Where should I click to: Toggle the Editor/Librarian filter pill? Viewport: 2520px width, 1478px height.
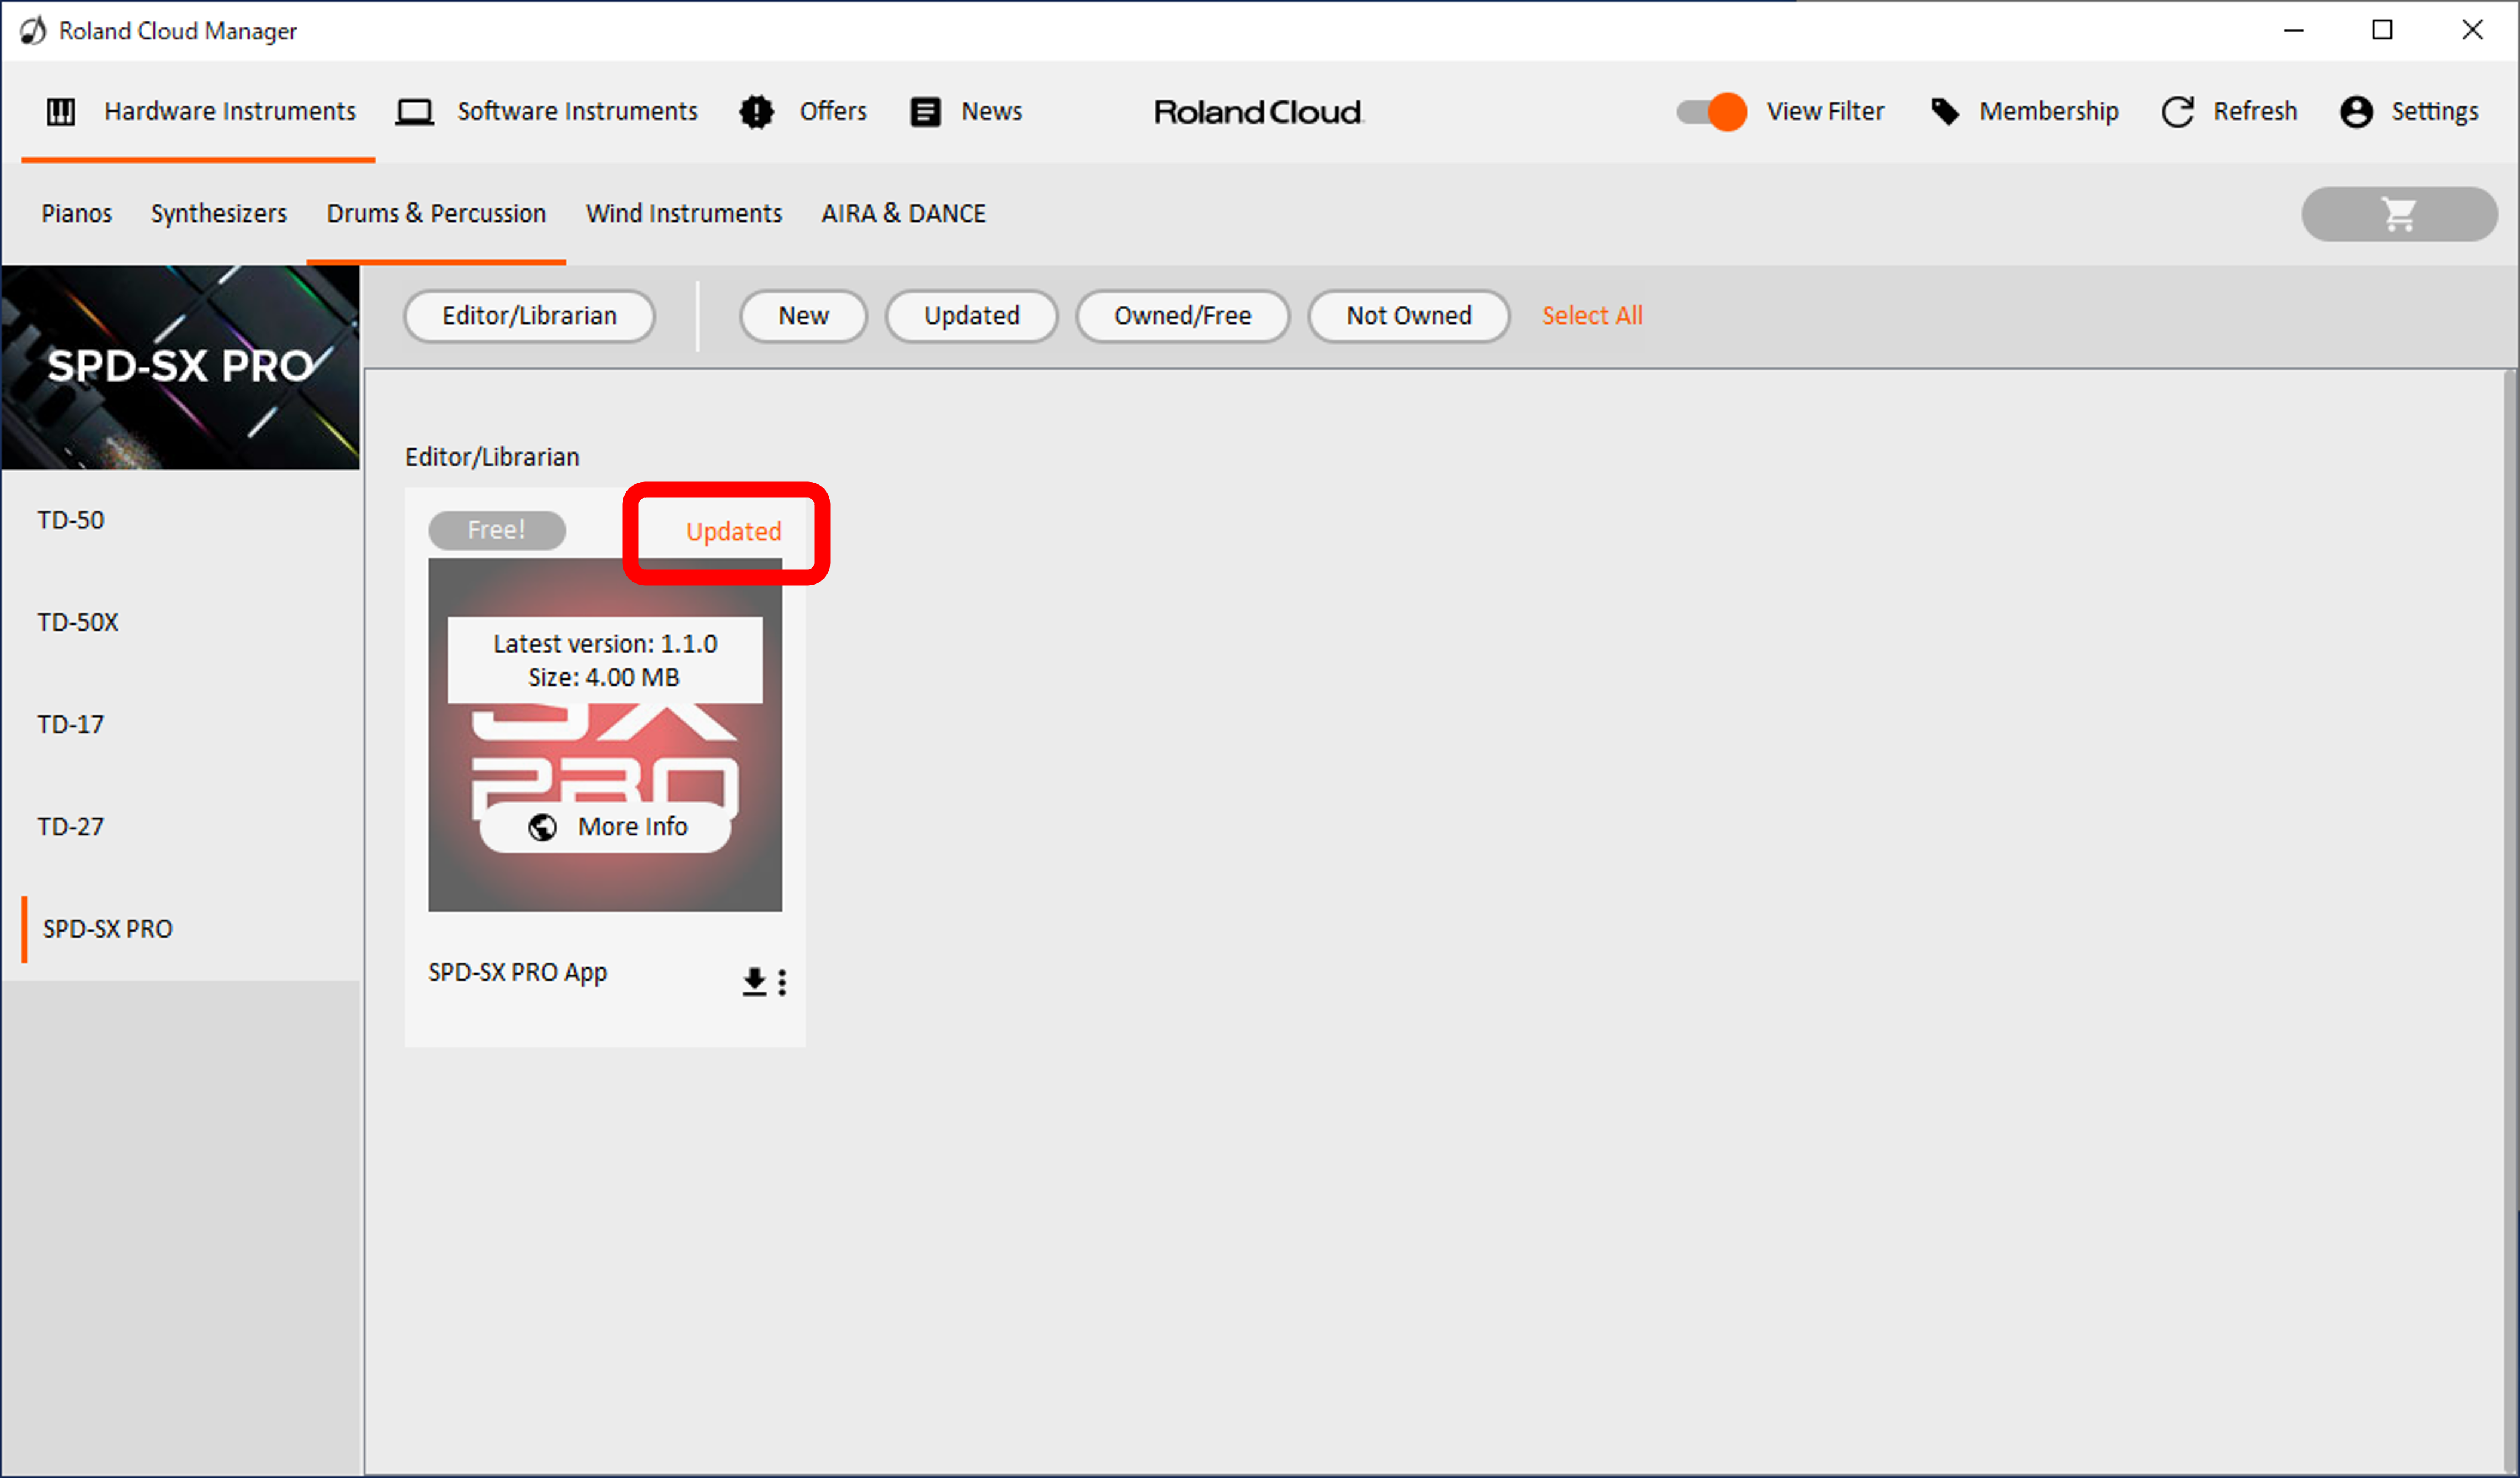[529, 316]
